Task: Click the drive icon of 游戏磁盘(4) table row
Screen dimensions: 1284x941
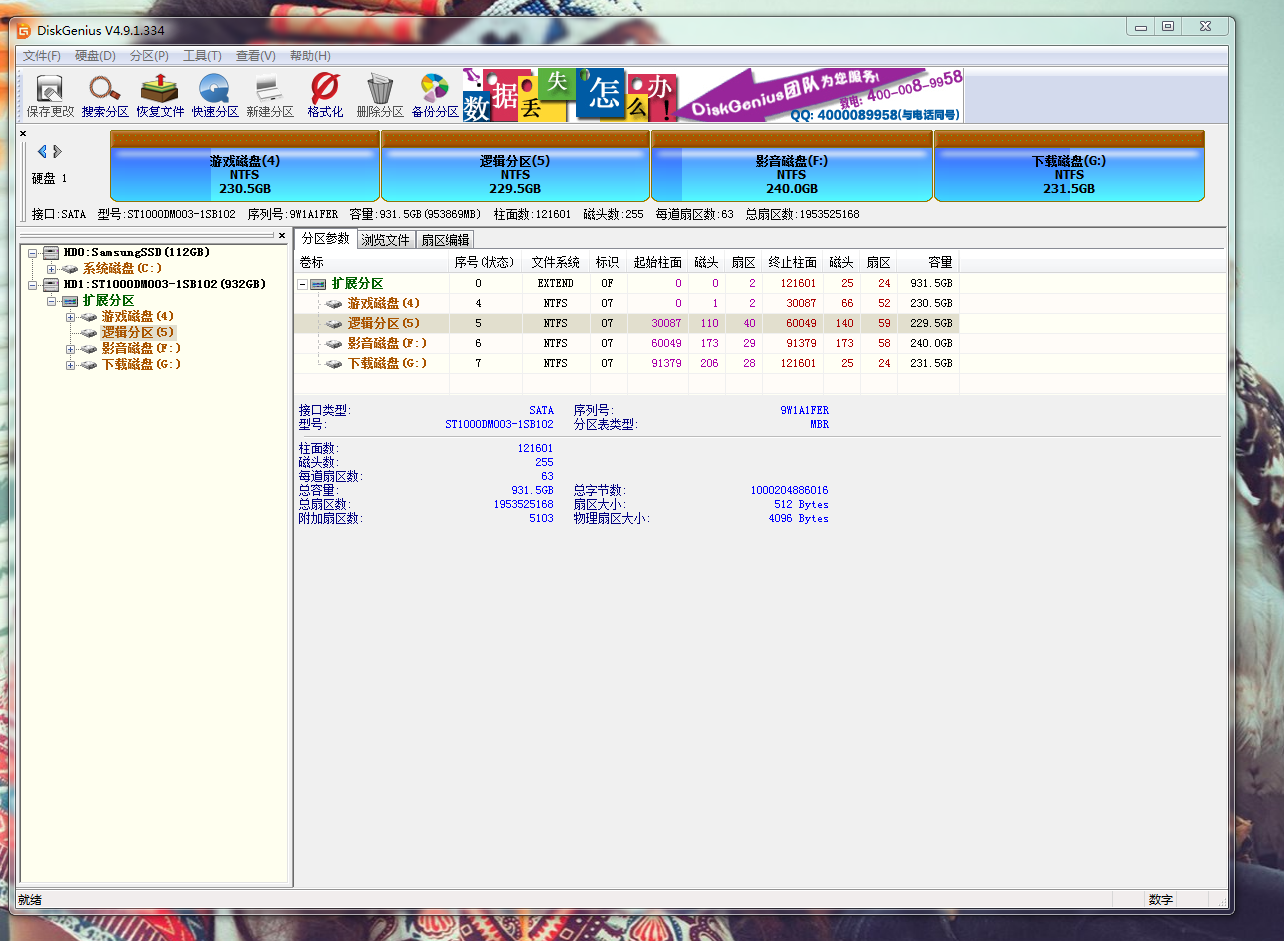Action: click(334, 303)
